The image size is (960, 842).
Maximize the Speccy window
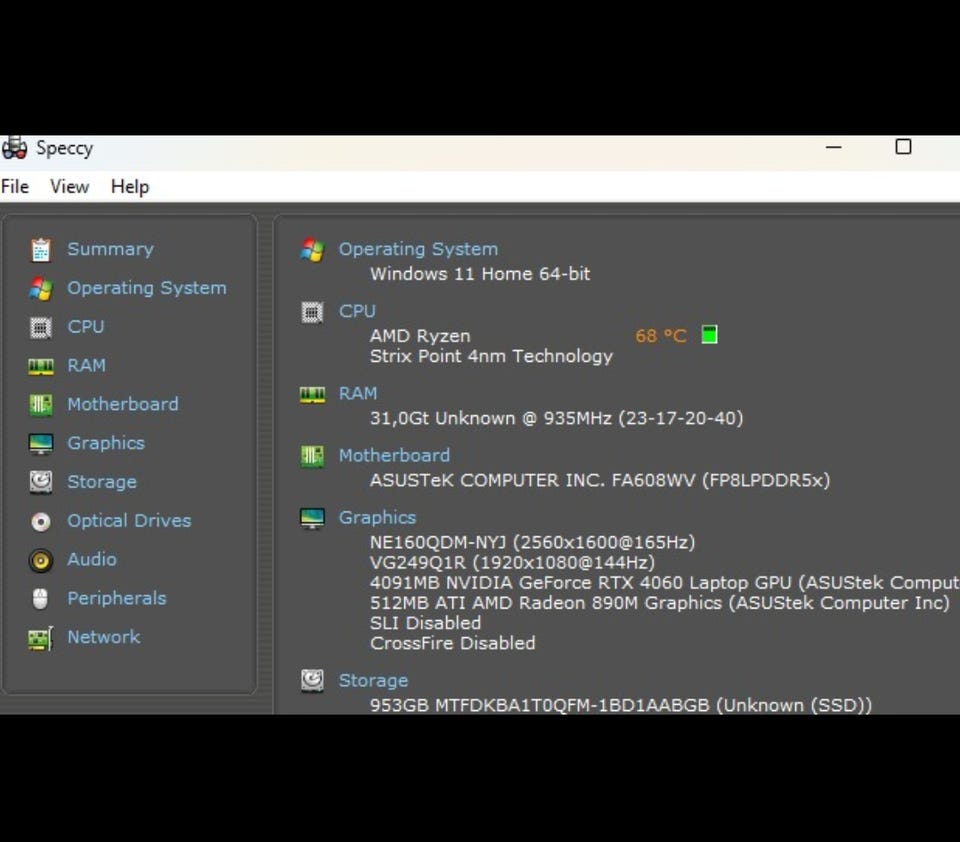tap(903, 147)
